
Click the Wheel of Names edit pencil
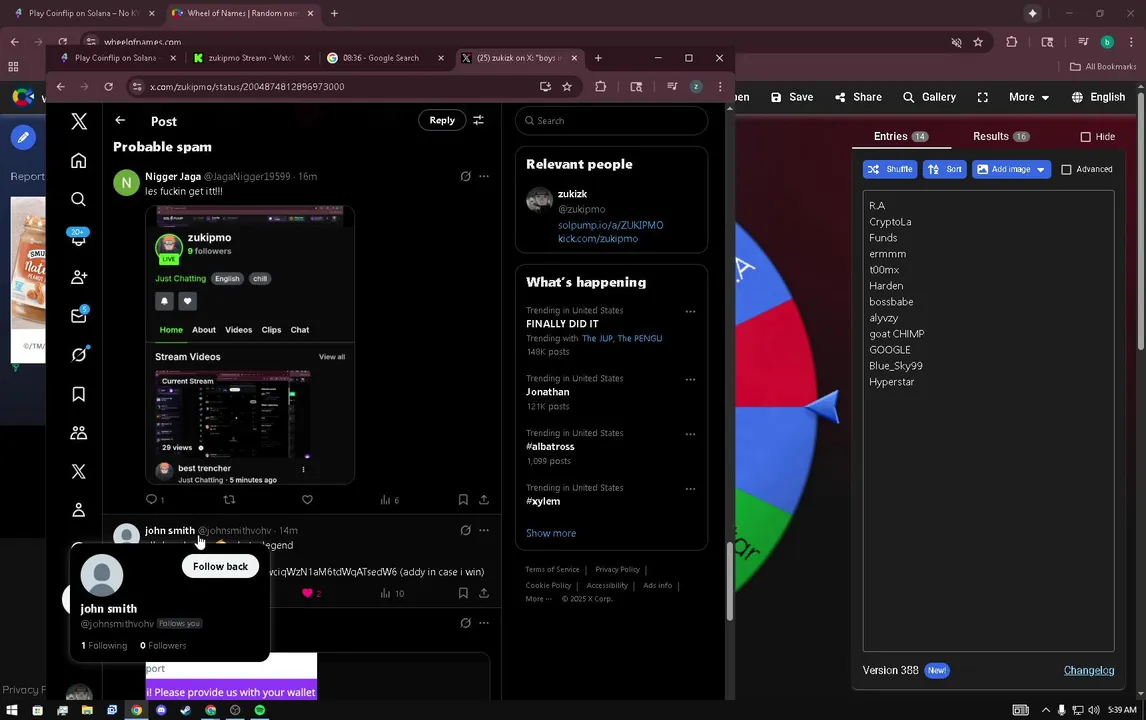point(23,137)
